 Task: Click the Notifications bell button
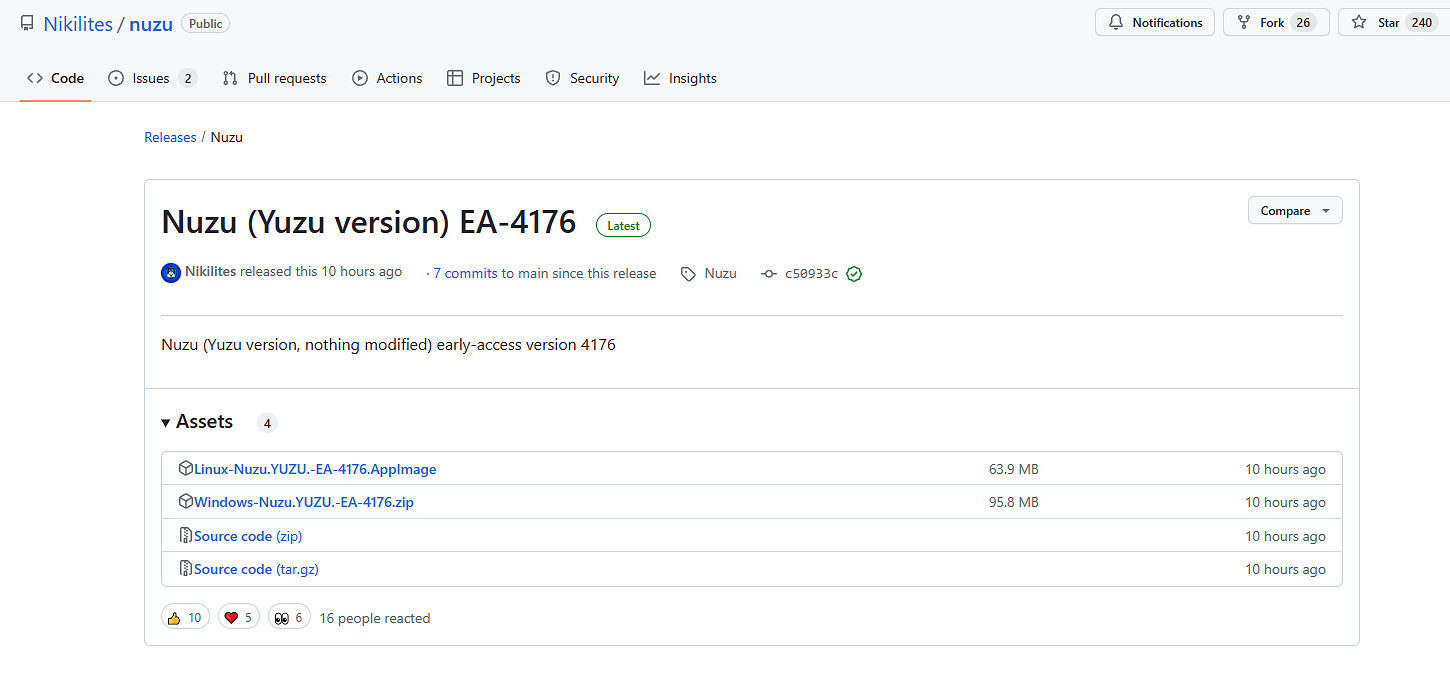coord(1155,23)
